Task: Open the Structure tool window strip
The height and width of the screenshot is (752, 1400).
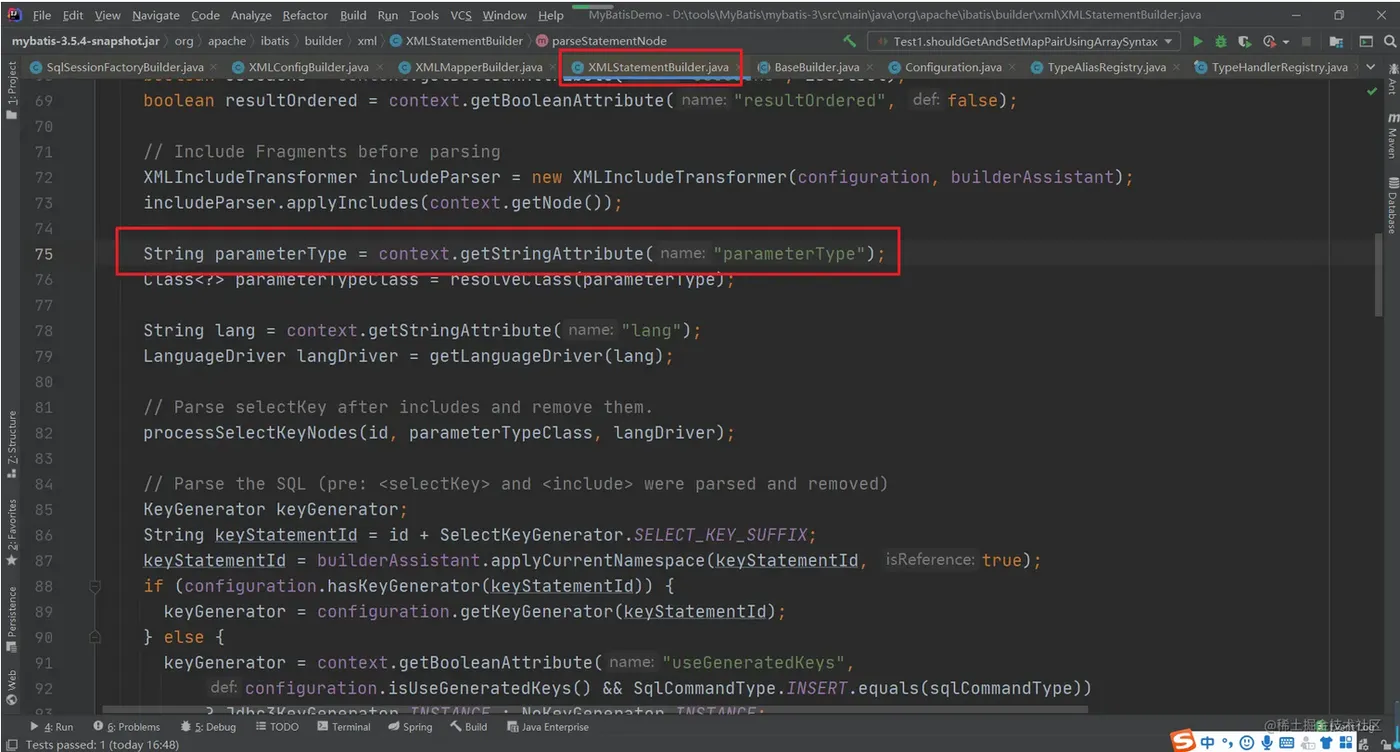Action: pyautogui.click(x=11, y=446)
